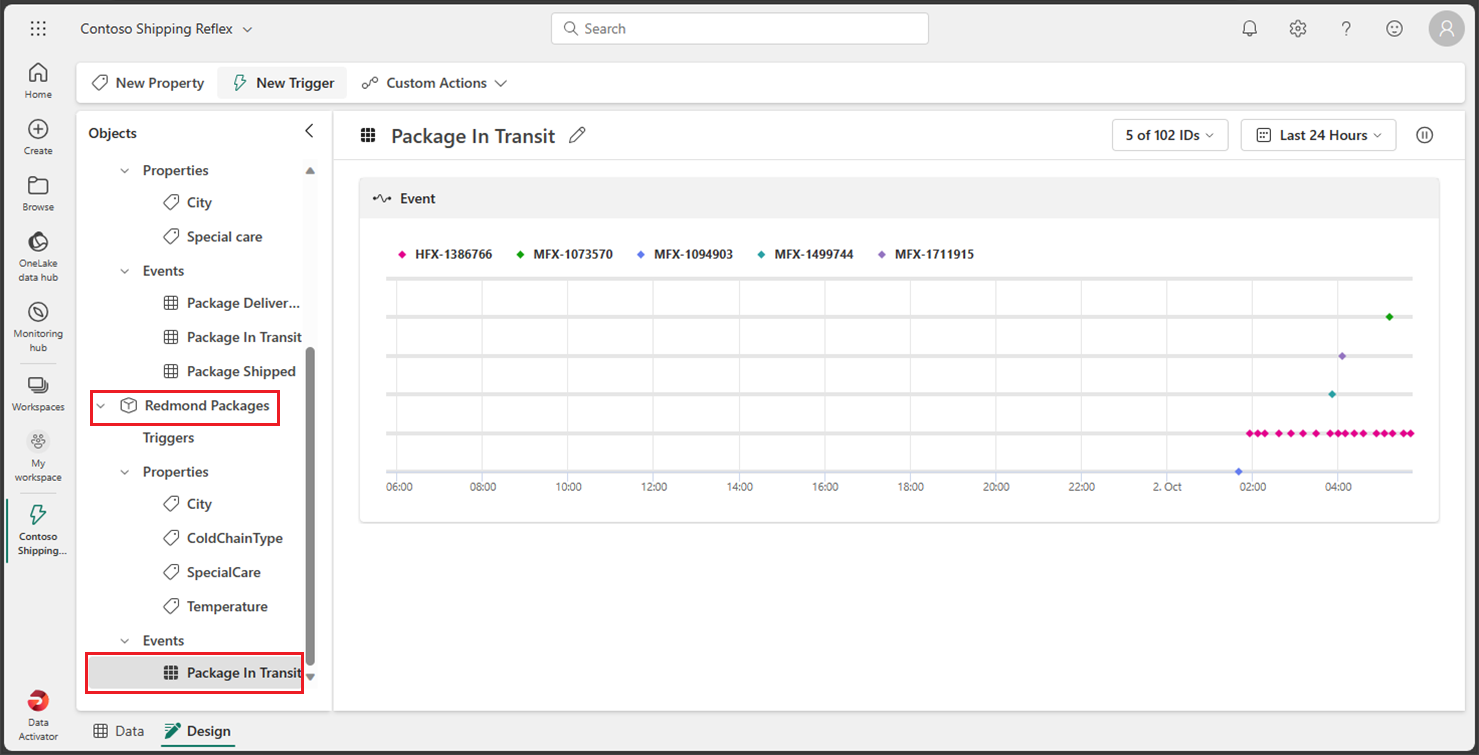Click the blue MFX-1094903 data point
This screenshot has width=1479, height=755.
pyautogui.click(x=1238, y=471)
